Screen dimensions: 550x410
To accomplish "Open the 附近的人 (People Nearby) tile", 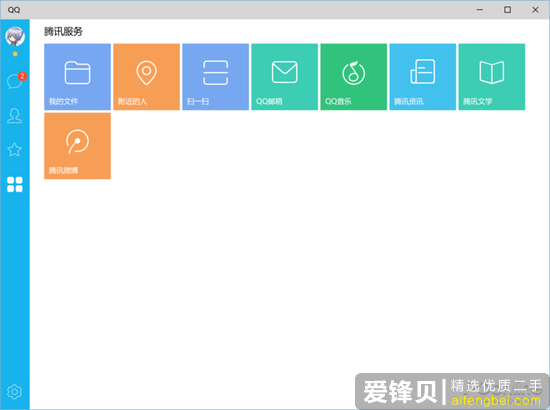I will 147,77.
